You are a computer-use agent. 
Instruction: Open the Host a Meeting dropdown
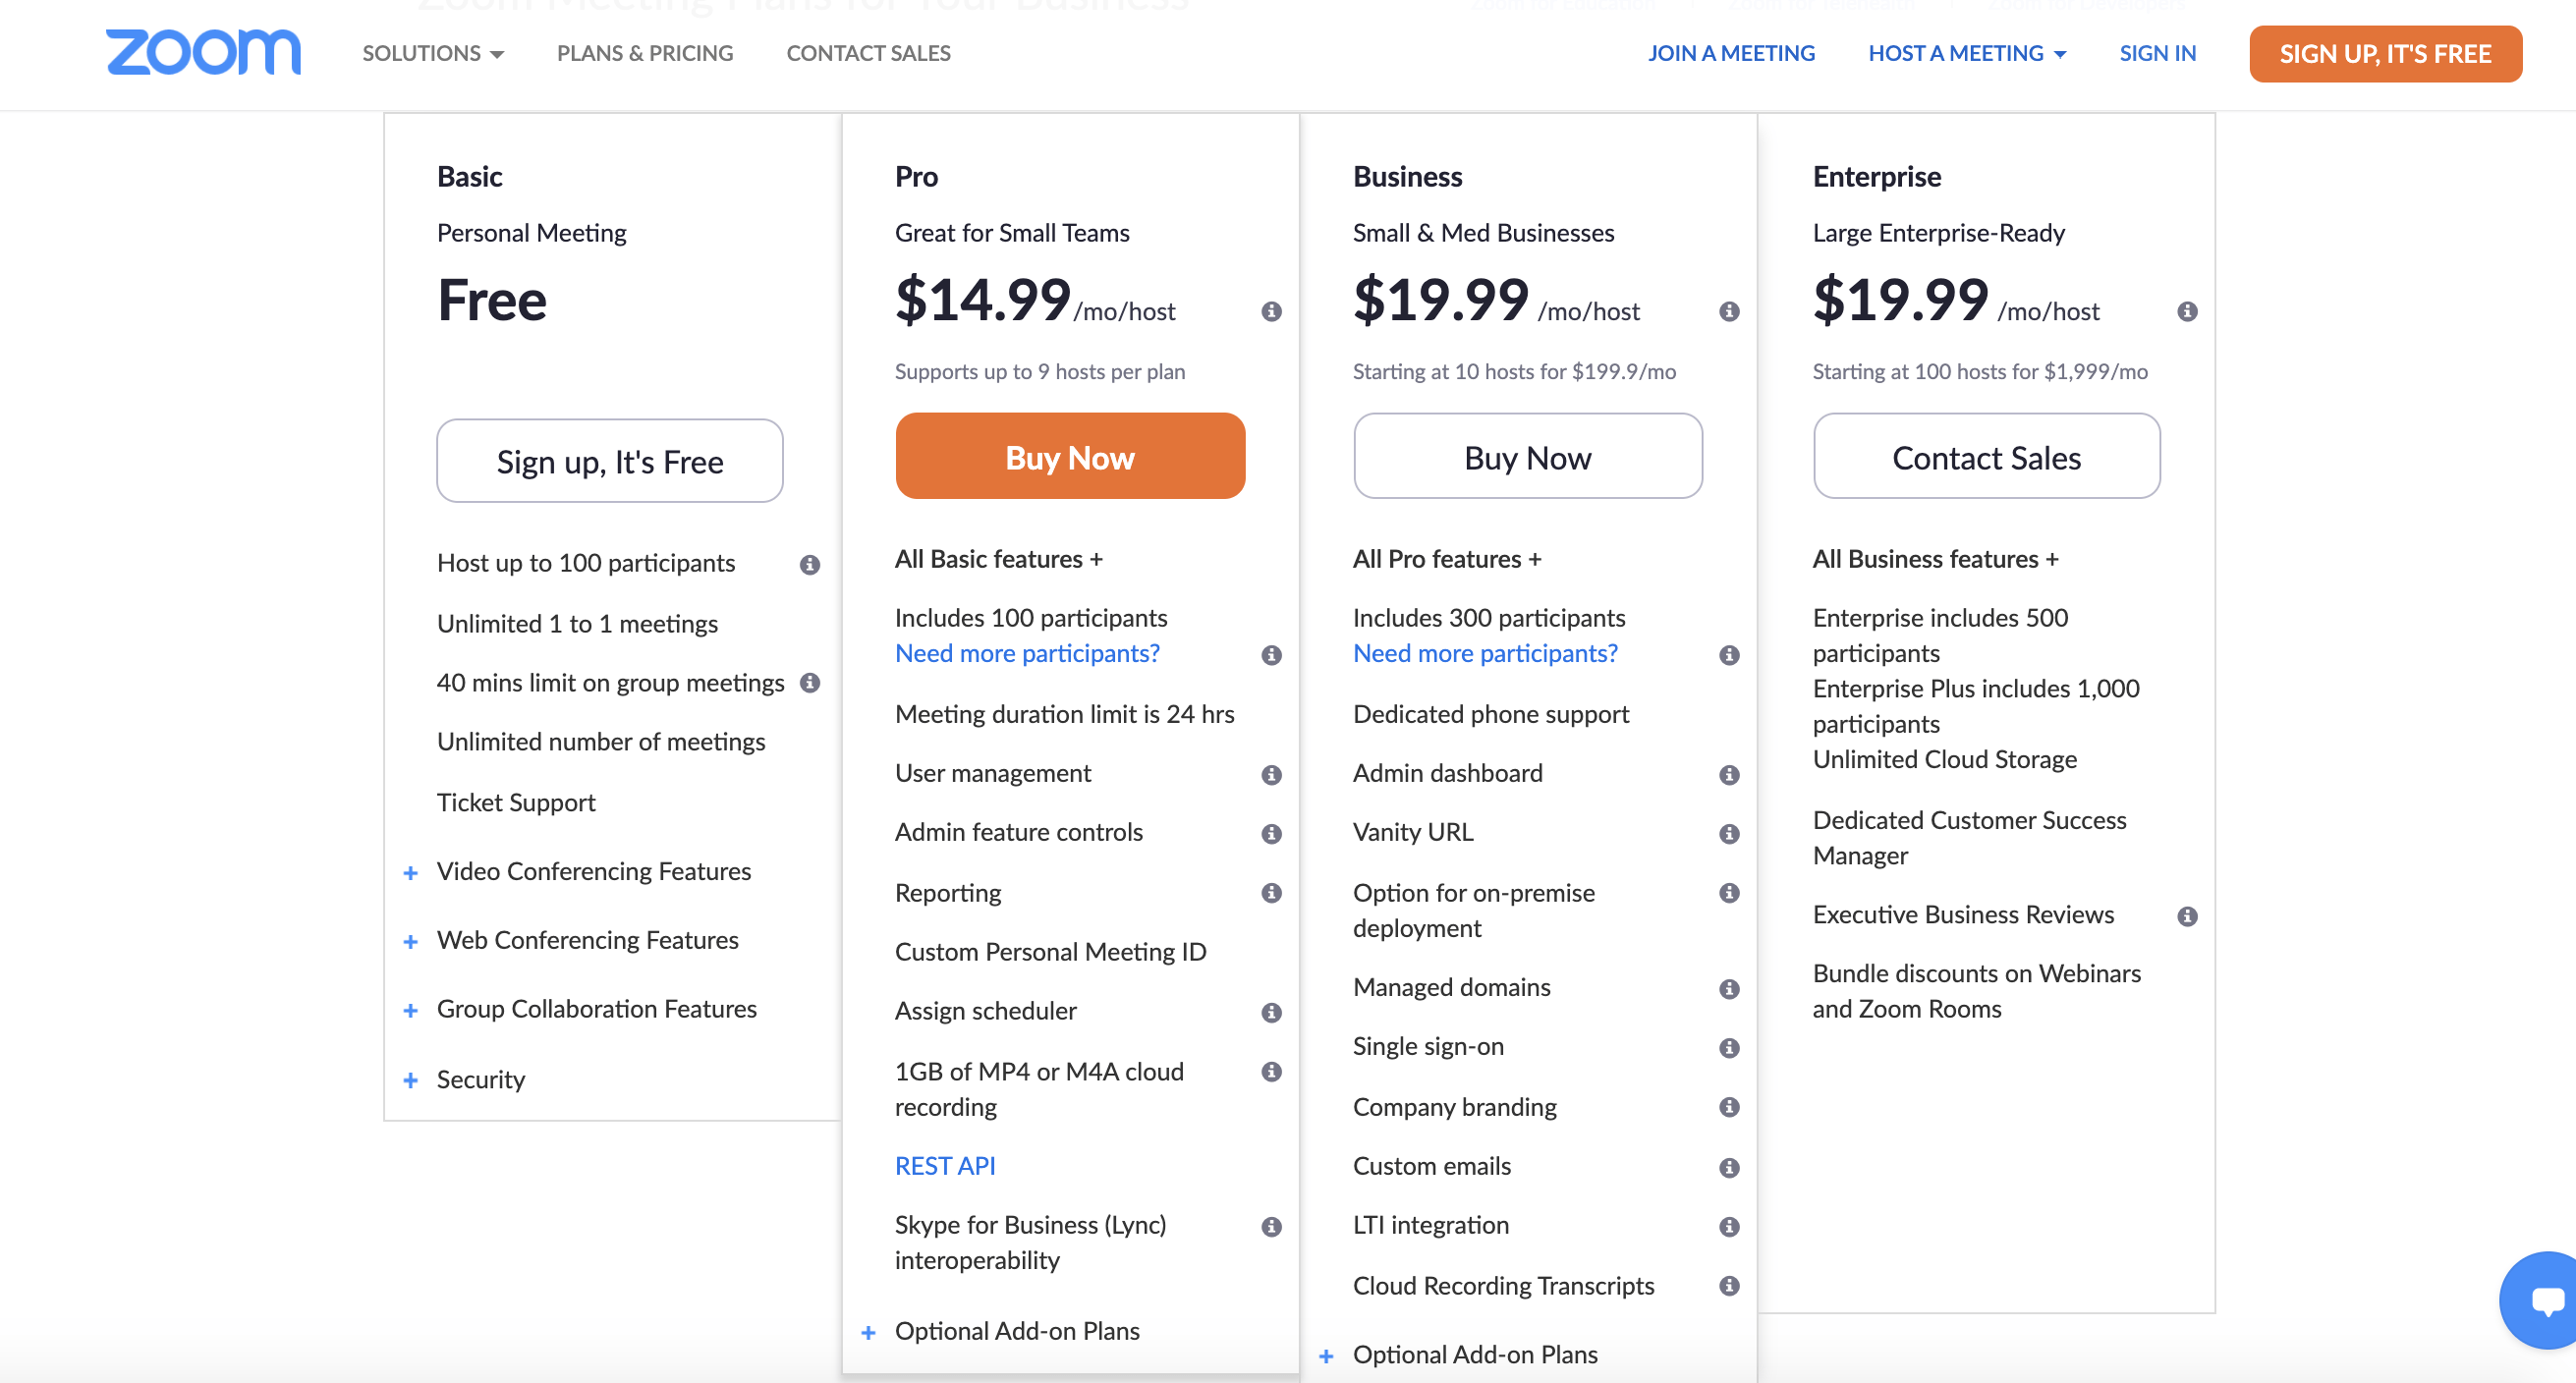pyautogui.click(x=1966, y=53)
